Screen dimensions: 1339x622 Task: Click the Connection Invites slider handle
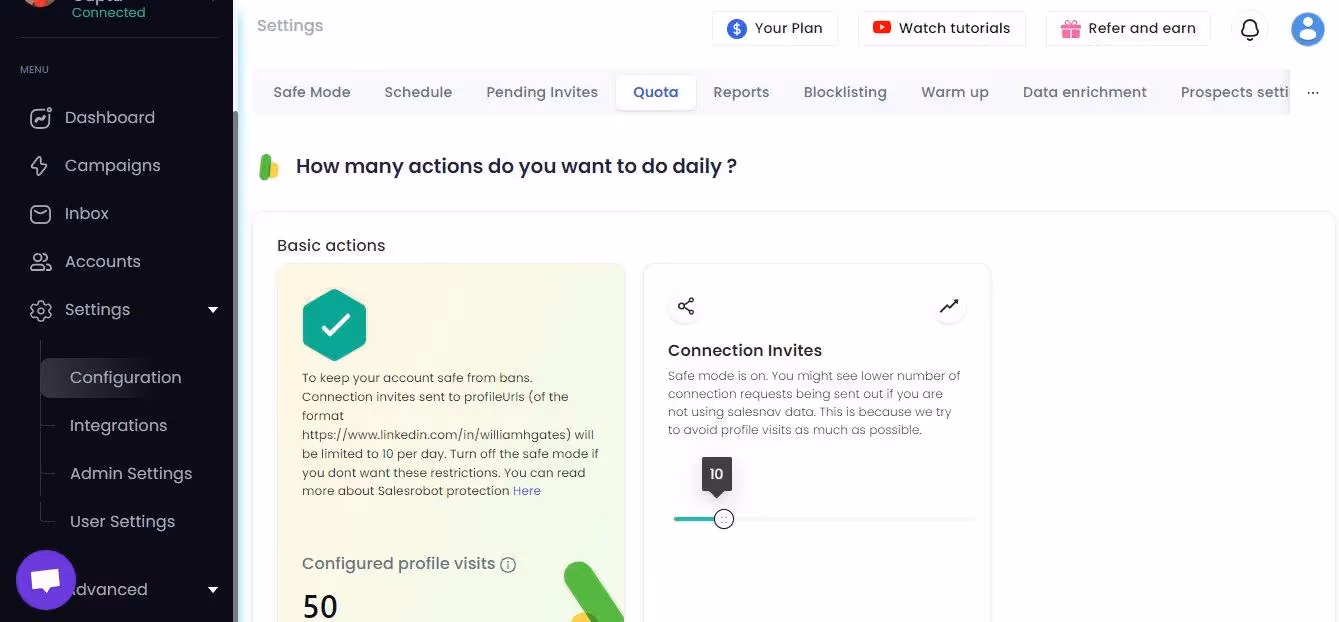click(723, 518)
